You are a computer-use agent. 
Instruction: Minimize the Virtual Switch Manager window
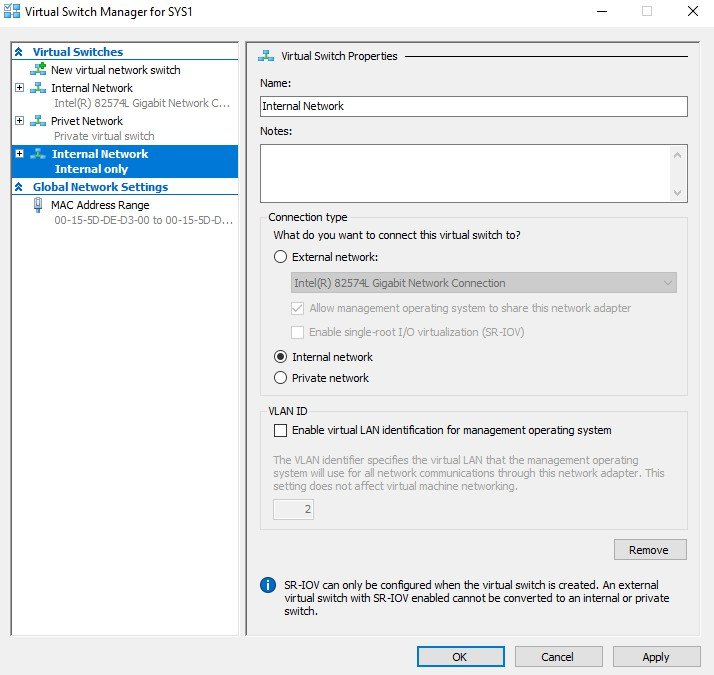[602, 11]
